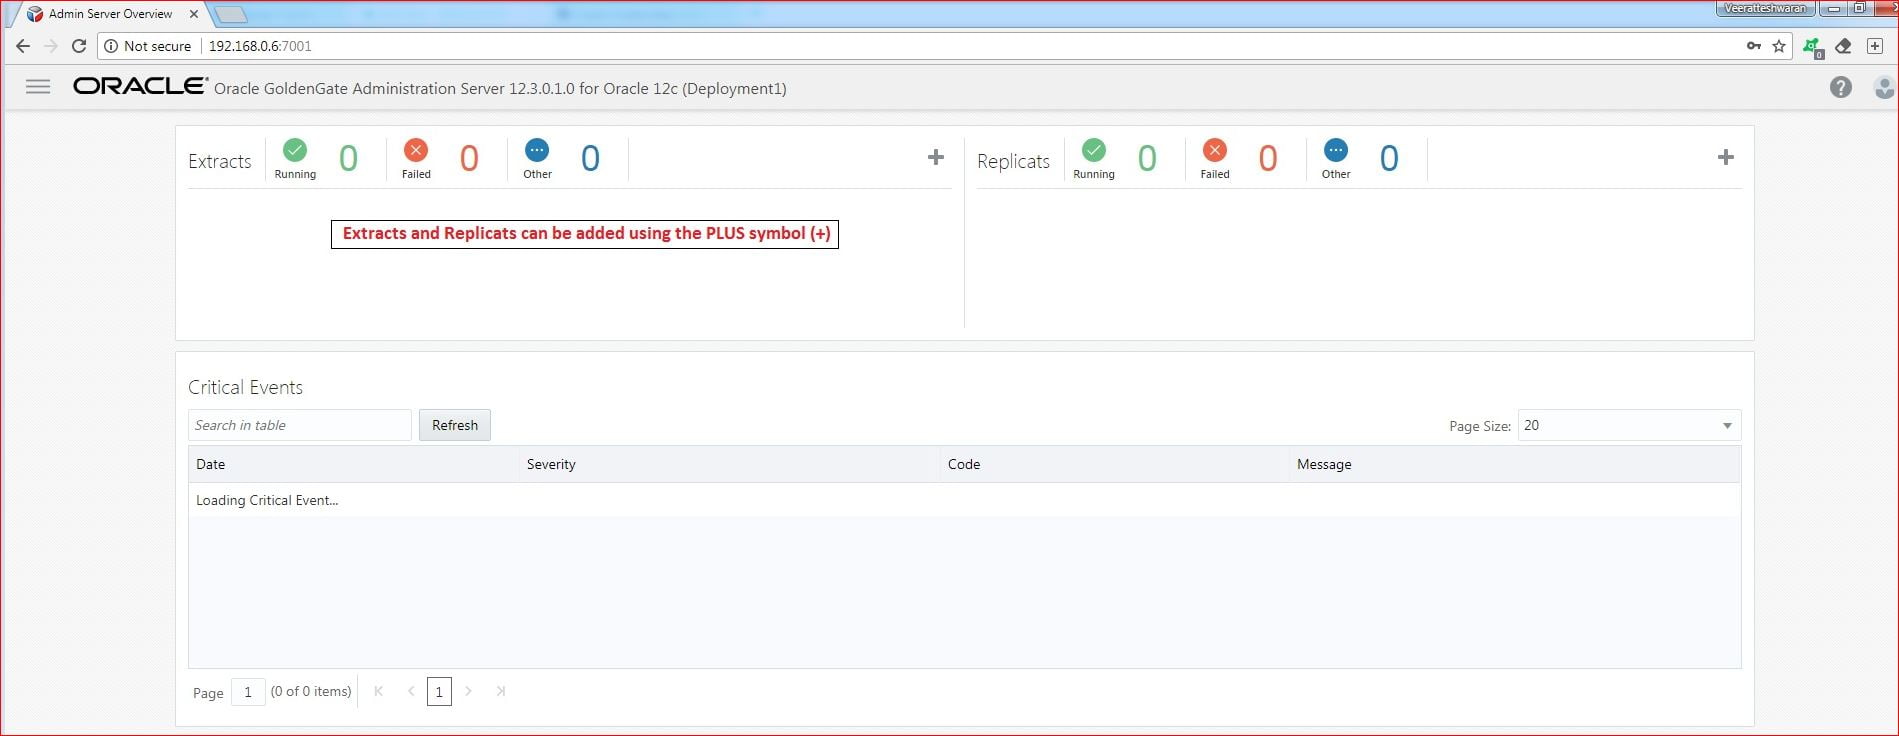Click the Veeratteshwaran user label in titlebar

click(1765, 8)
